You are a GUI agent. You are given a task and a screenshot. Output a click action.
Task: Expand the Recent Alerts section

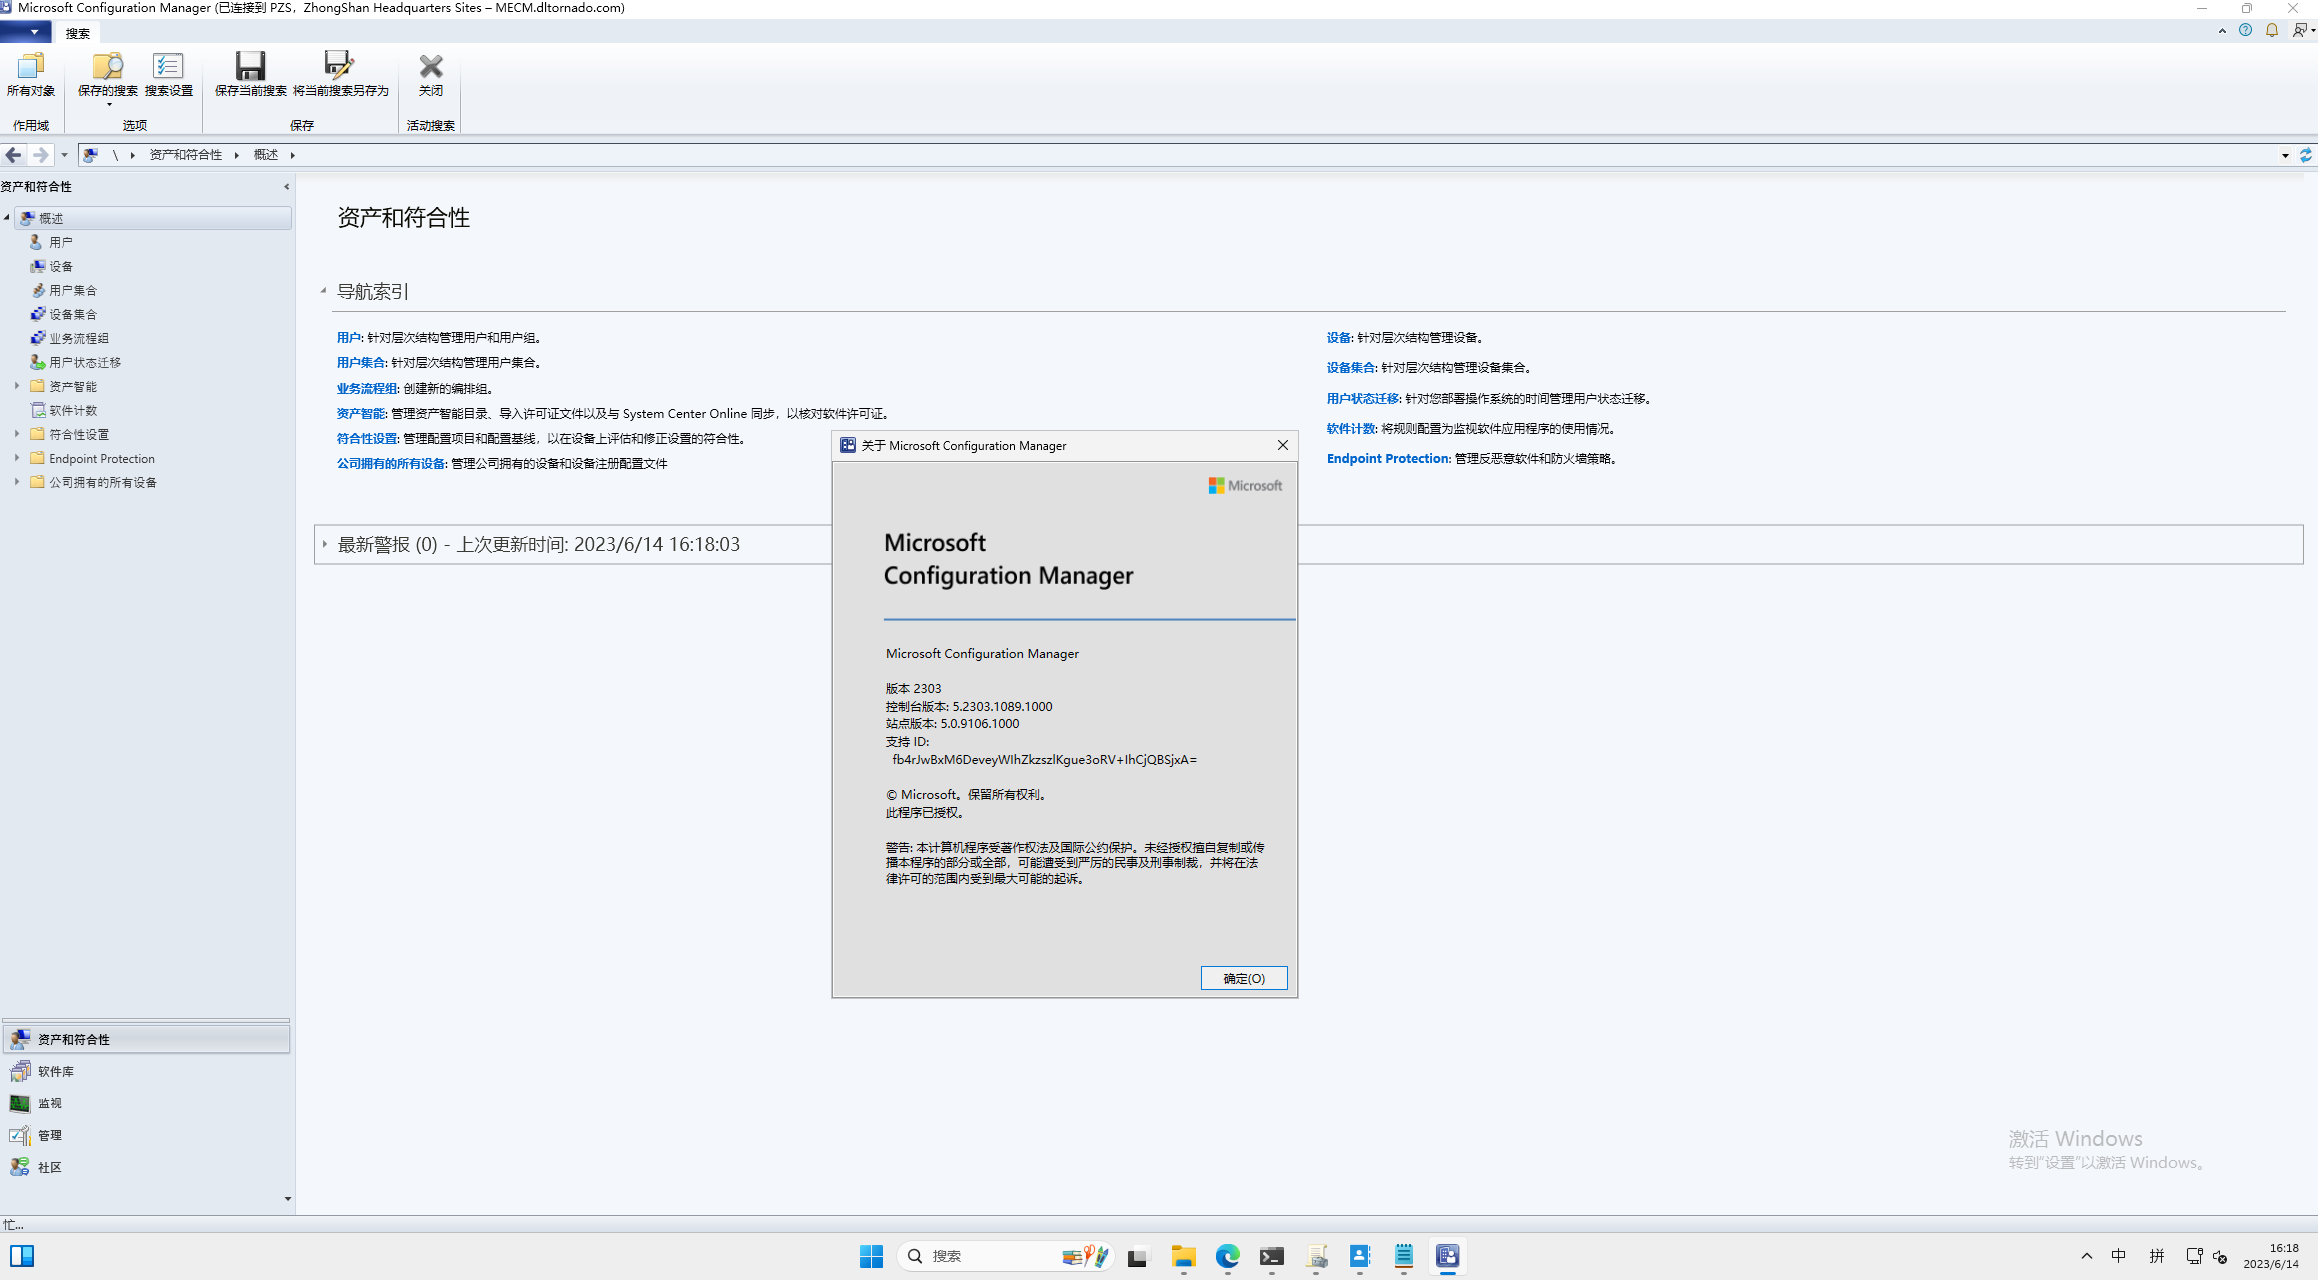(x=325, y=544)
